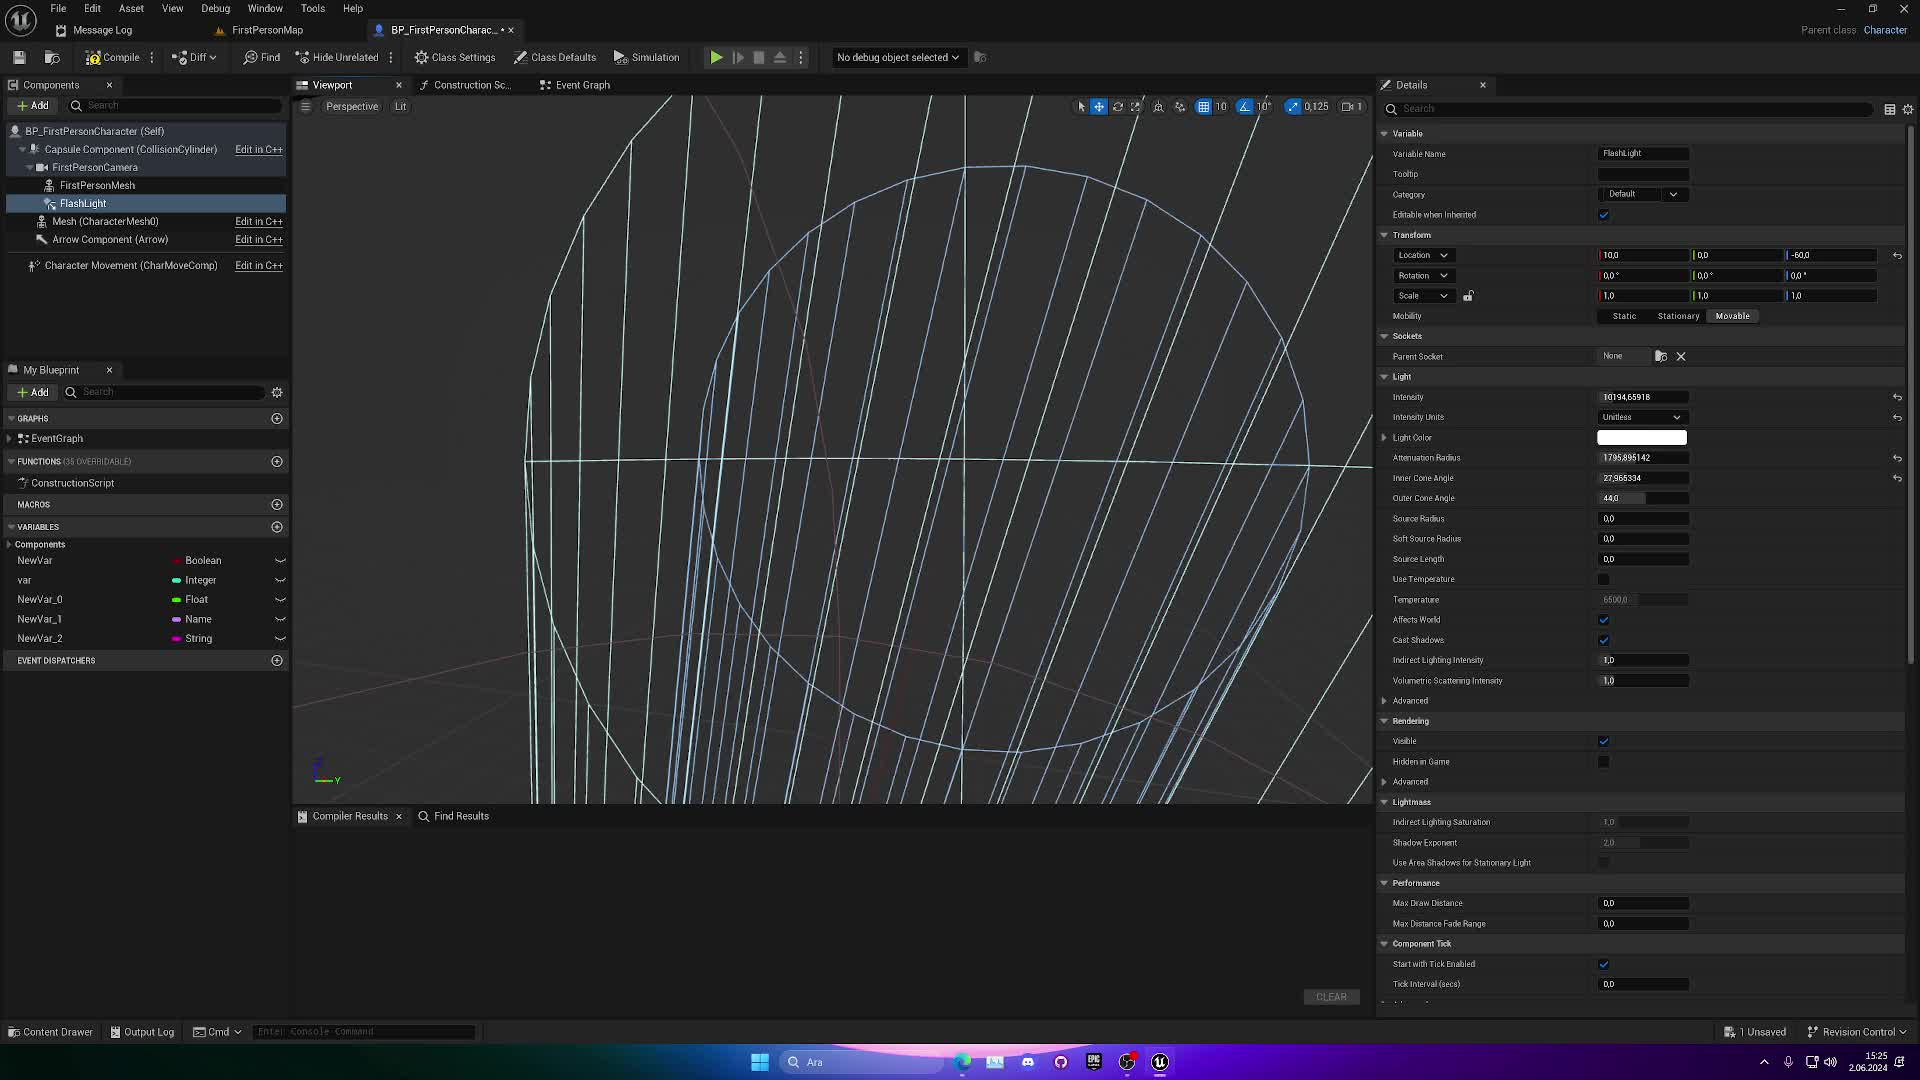Open Class Settings
Image resolution: width=1920 pixels, height=1080 pixels.
pos(455,57)
